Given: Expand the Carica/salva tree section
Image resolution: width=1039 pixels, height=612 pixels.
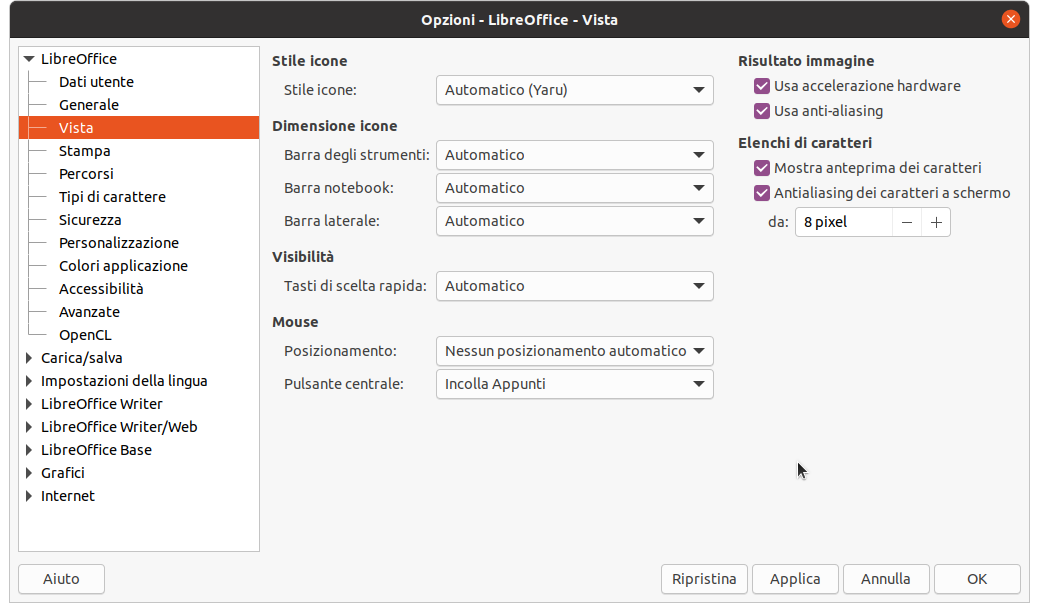Looking at the screenshot, I should [29, 358].
